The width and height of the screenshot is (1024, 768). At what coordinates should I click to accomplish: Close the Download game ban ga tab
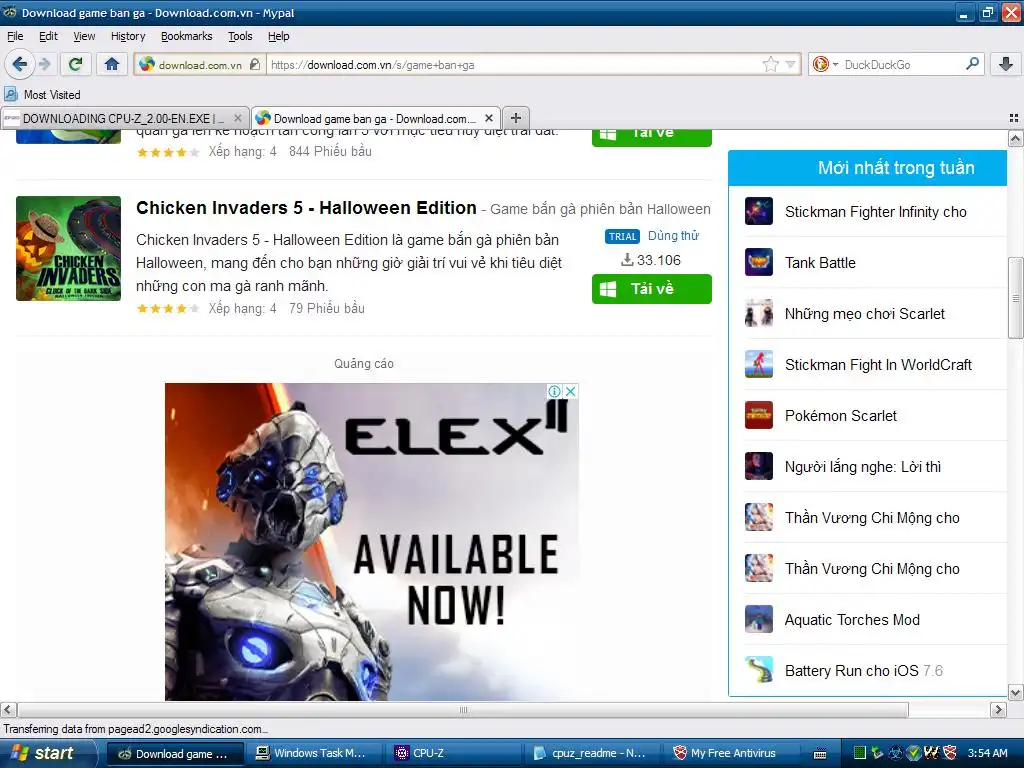[x=488, y=118]
